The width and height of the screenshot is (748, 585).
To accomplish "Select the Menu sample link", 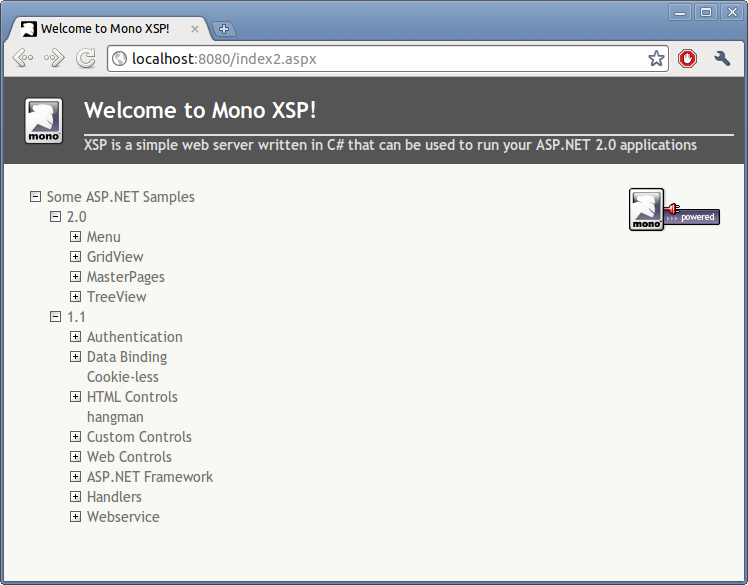I will (x=104, y=237).
